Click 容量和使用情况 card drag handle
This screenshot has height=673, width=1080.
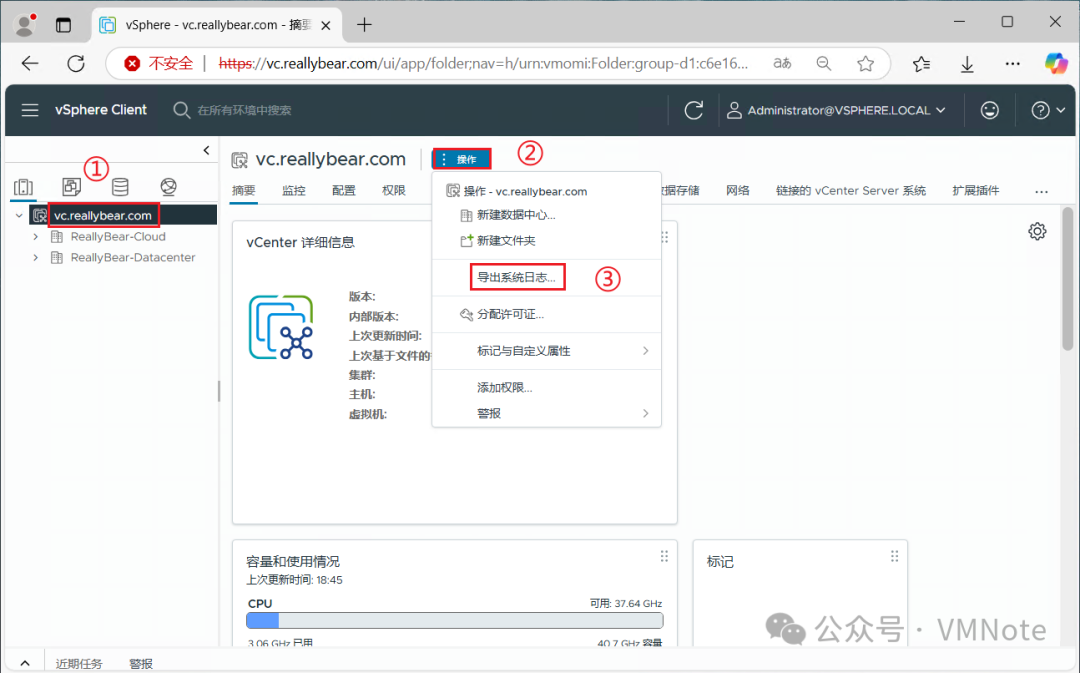click(664, 556)
